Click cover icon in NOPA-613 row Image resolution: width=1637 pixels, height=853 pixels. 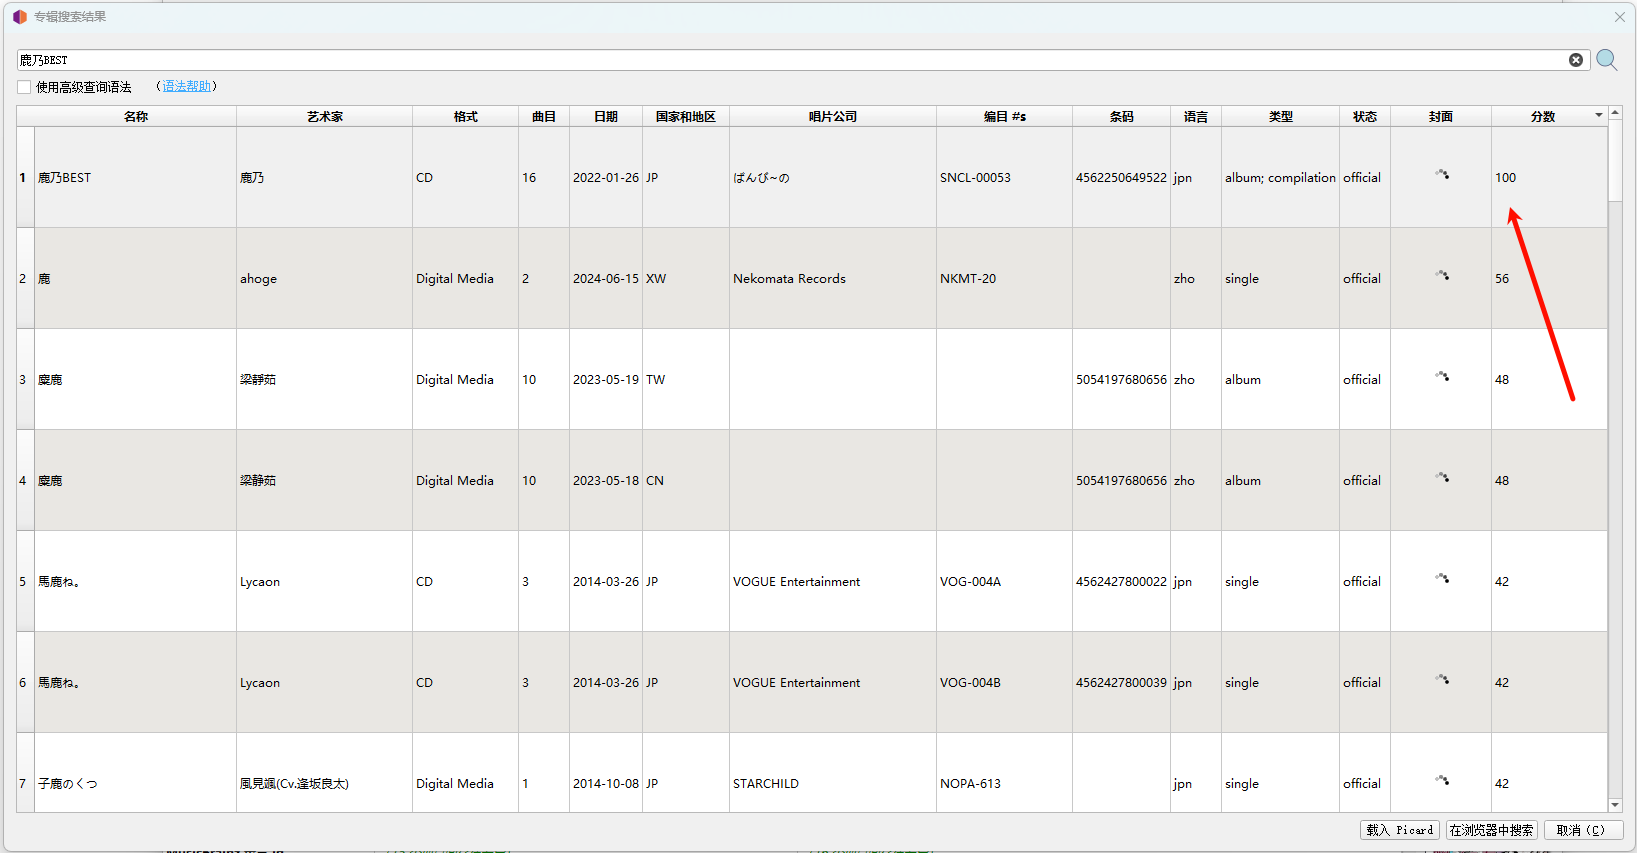tap(1441, 781)
